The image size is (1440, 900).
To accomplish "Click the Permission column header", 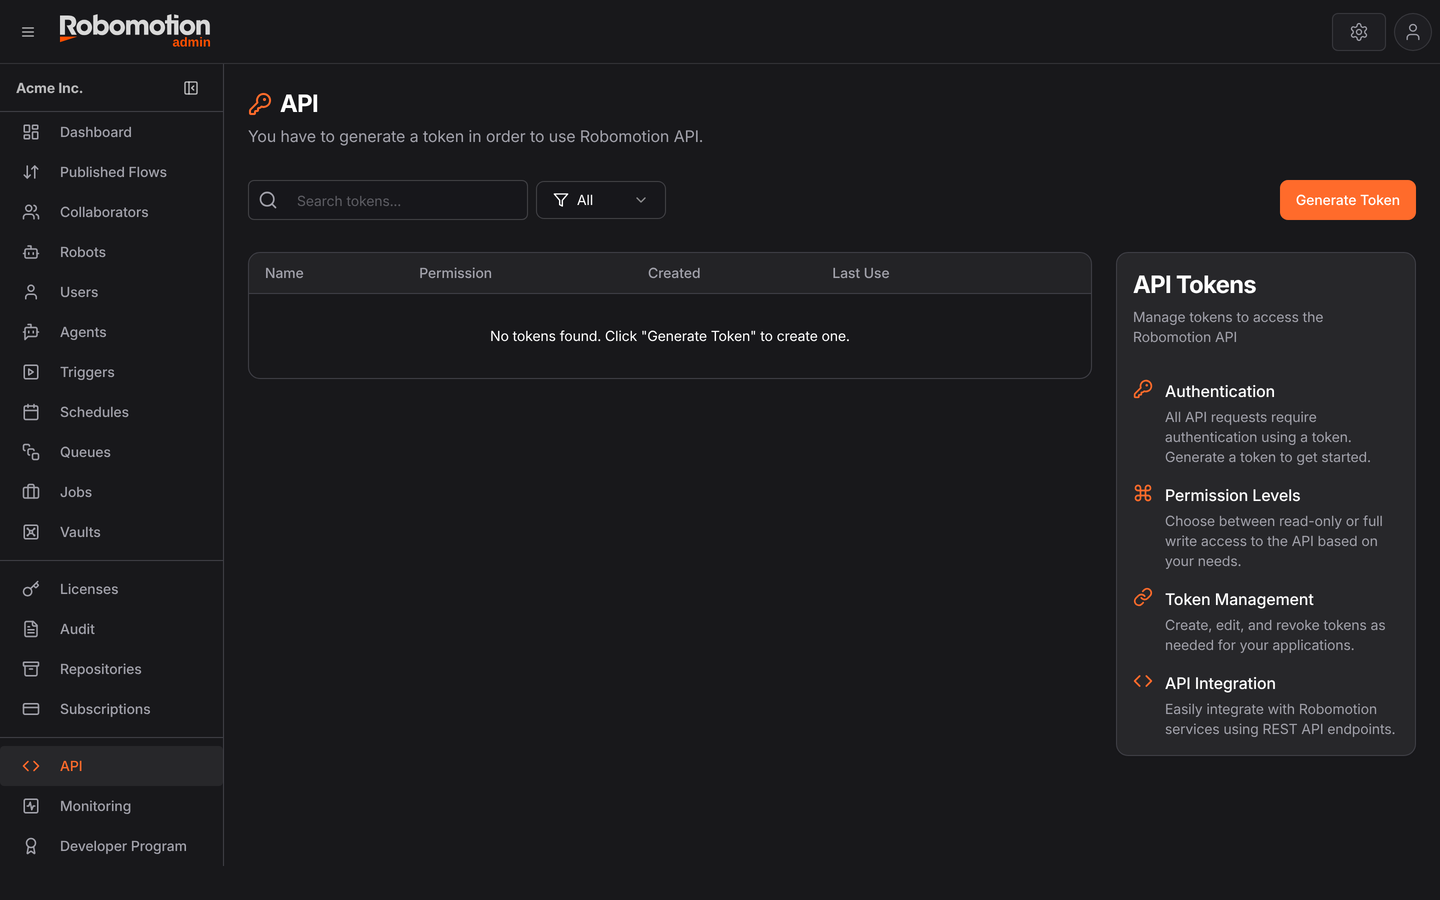I will click(x=455, y=273).
